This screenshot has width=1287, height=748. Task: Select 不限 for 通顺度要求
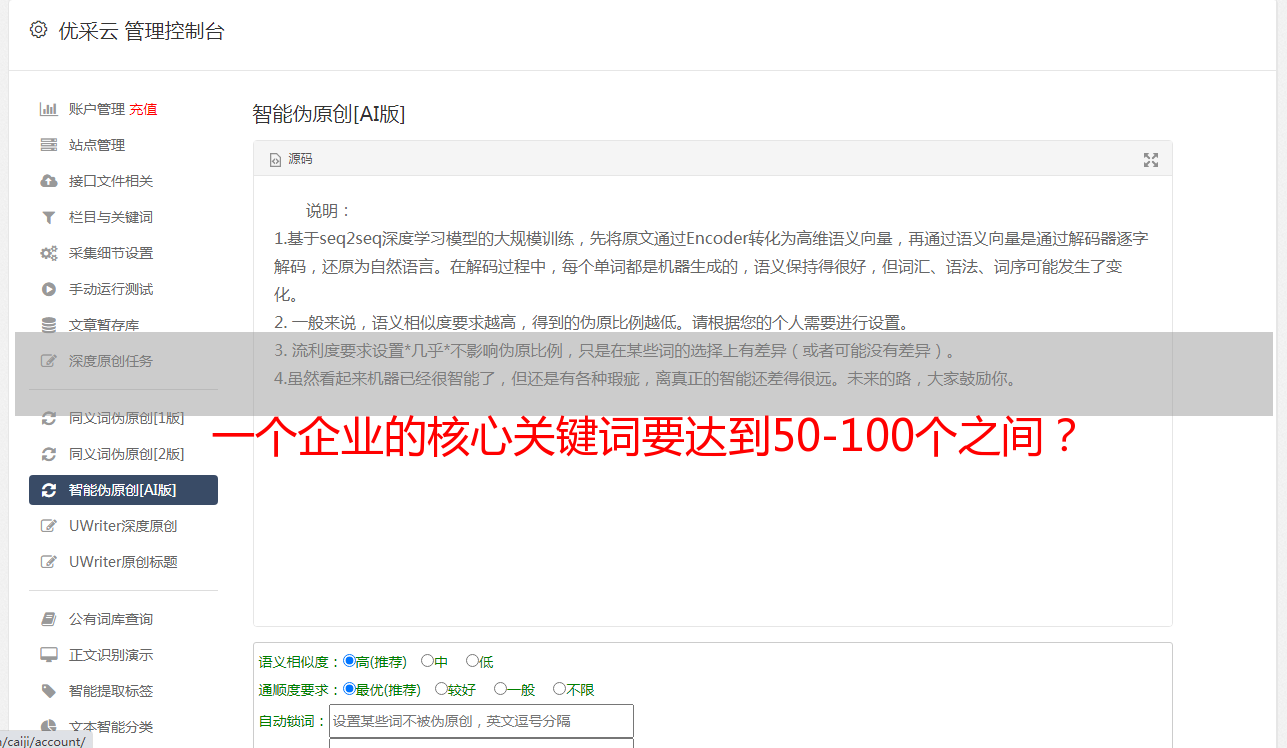[x=559, y=689]
